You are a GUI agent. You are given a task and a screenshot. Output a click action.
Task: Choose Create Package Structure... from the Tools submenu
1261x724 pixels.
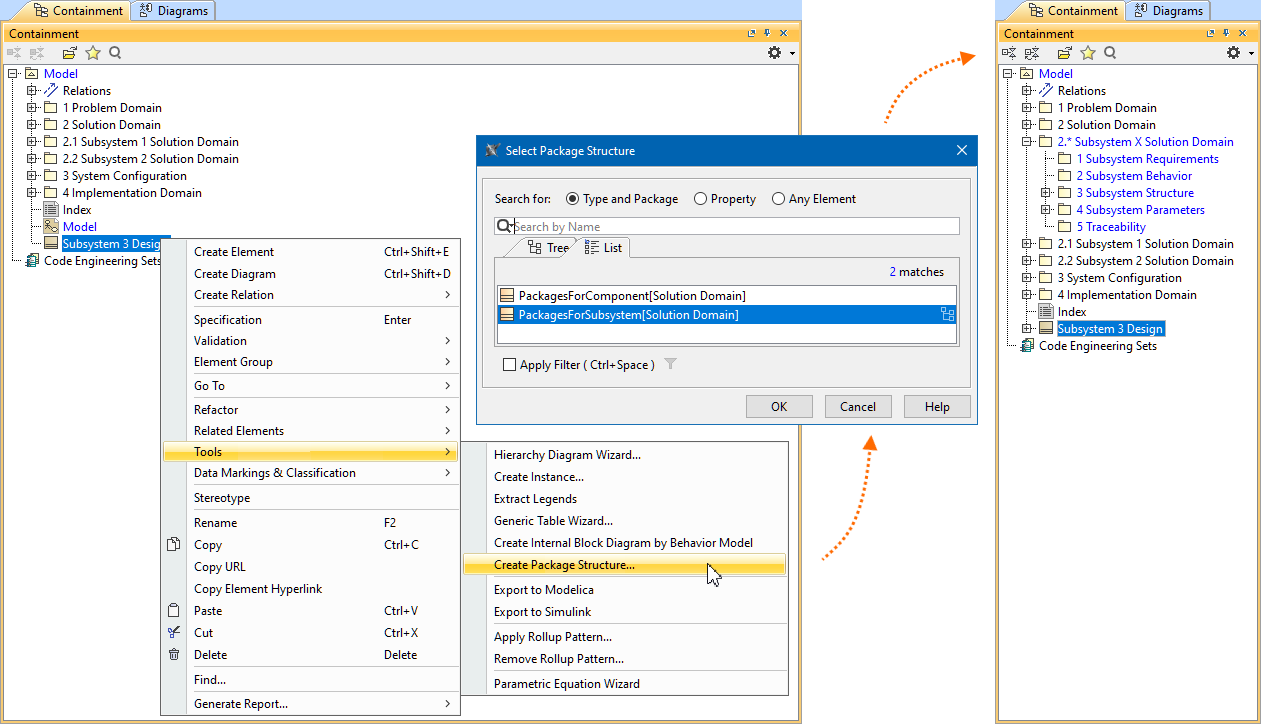click(564, 566)
